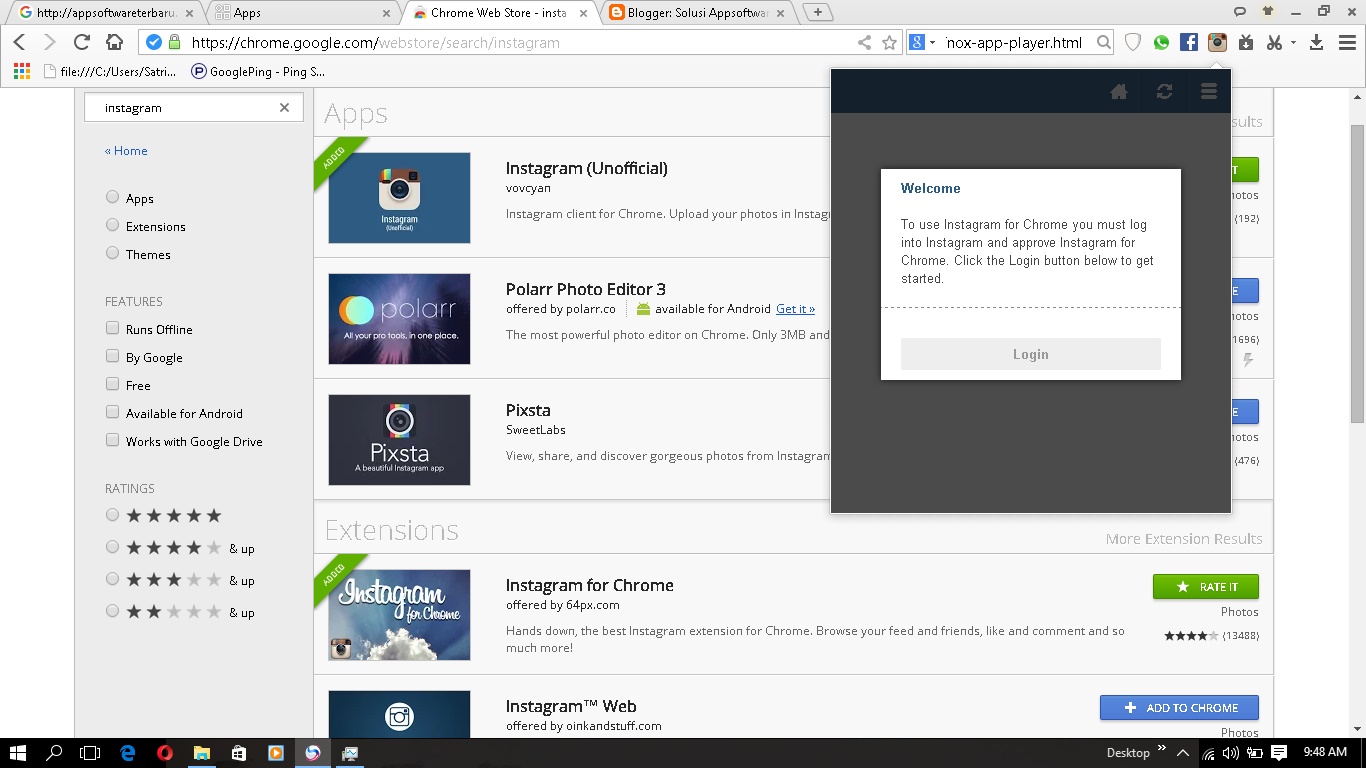Screen dimensions: 1366x768
Task: Open the menu icon in Instagram popup
Action: pyautogui.click(x=1209, y=91)
